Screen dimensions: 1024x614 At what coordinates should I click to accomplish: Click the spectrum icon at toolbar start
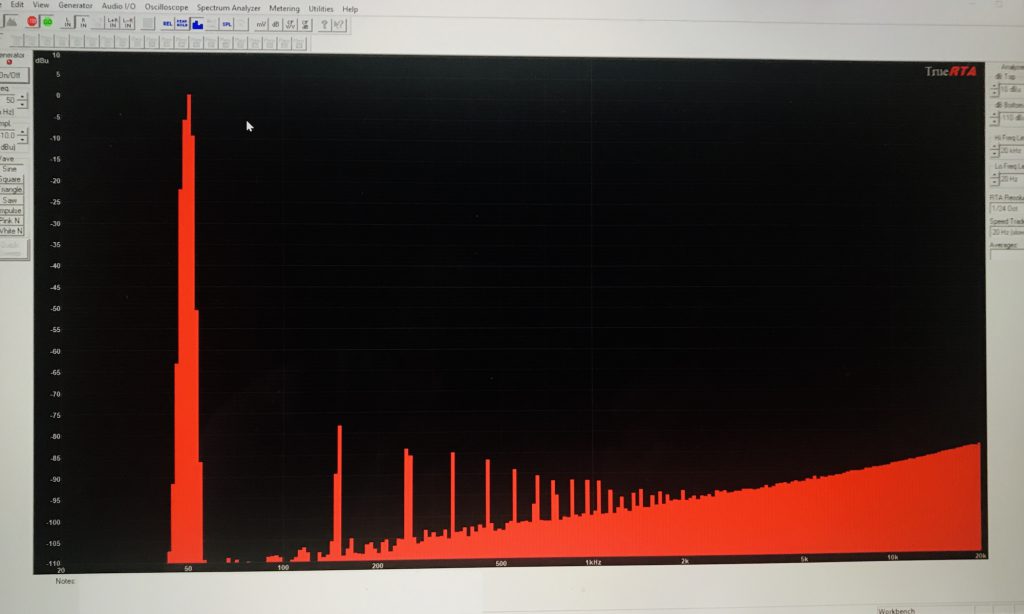click(x=10, y=22)
